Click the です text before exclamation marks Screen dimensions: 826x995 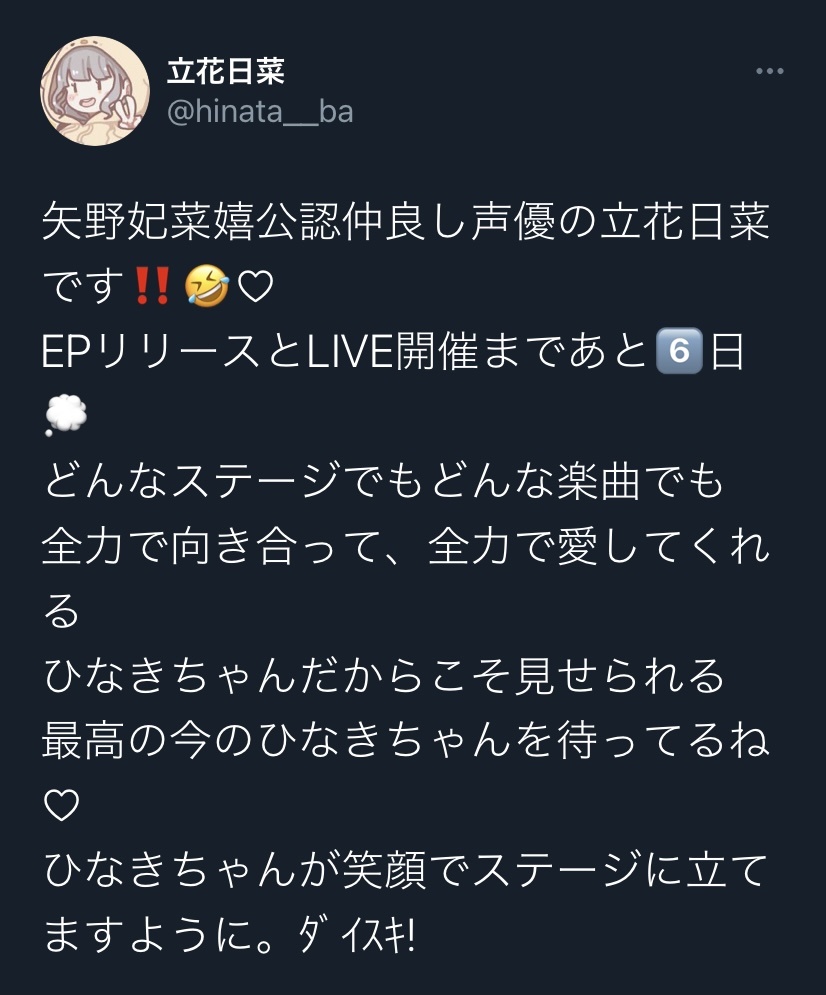[85, 286]
